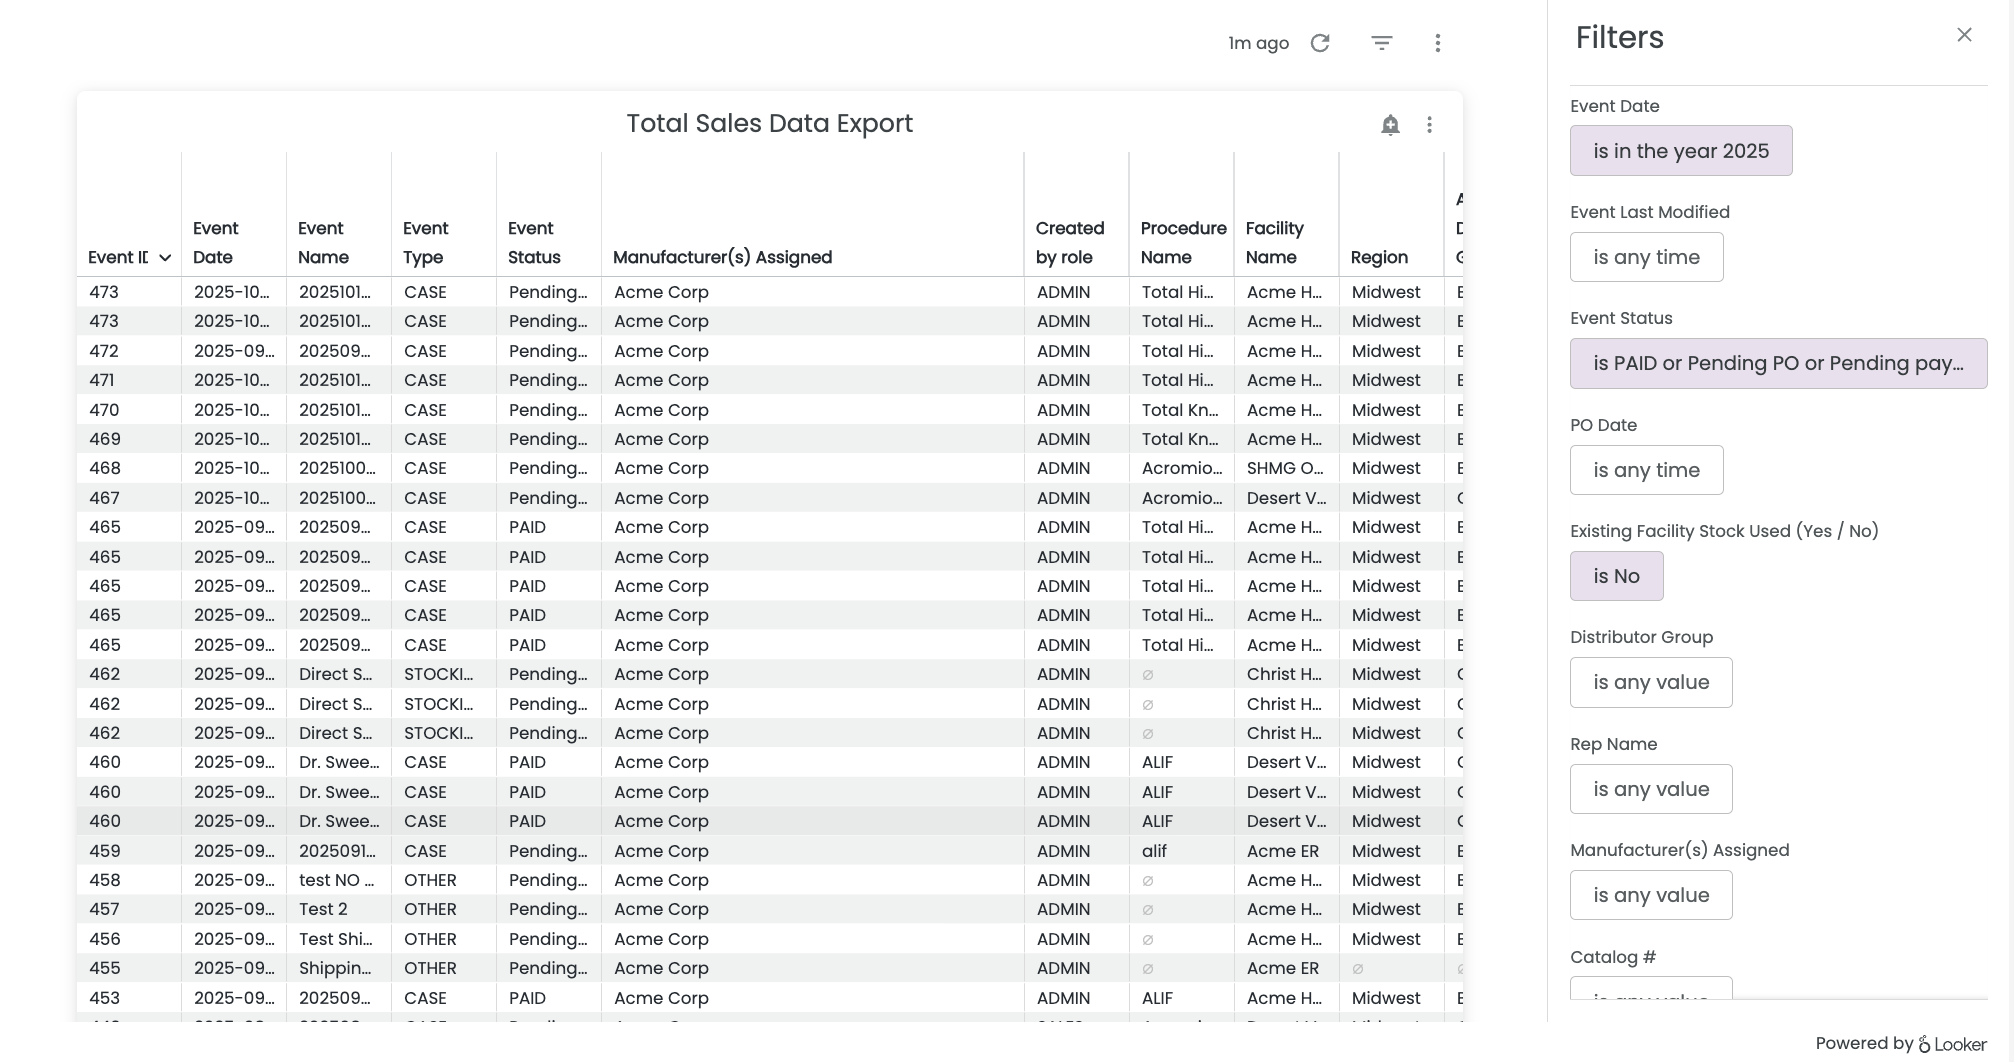Viewport: 2014px width, 1062px height.
Task: Click the tile alert bell icon
Action: point(1390,125)
